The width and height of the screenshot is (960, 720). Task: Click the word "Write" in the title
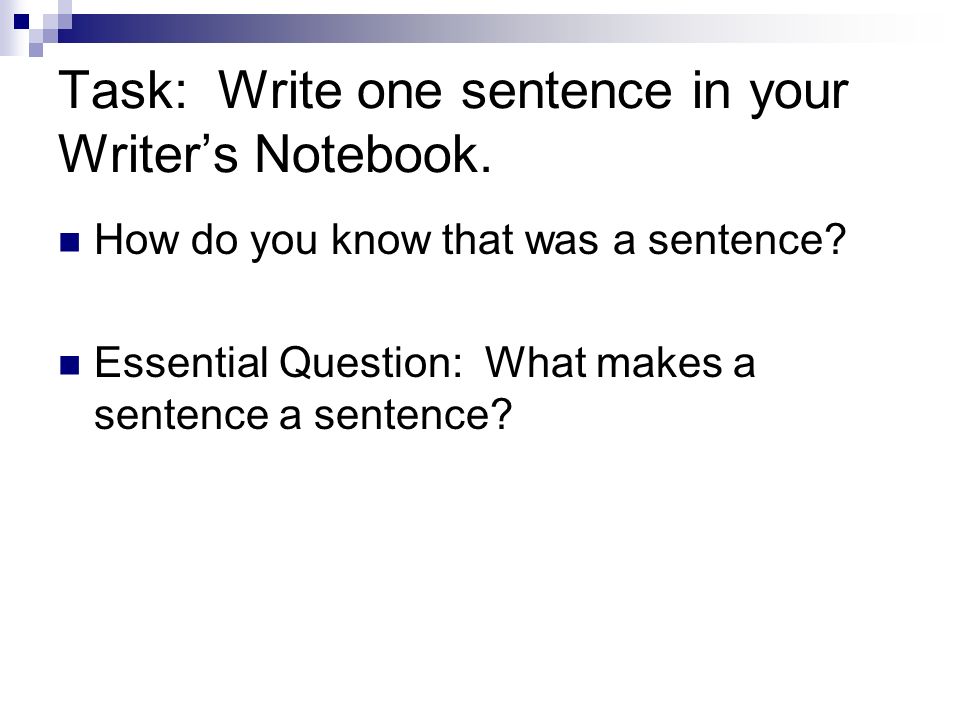(x=280, y=91)
